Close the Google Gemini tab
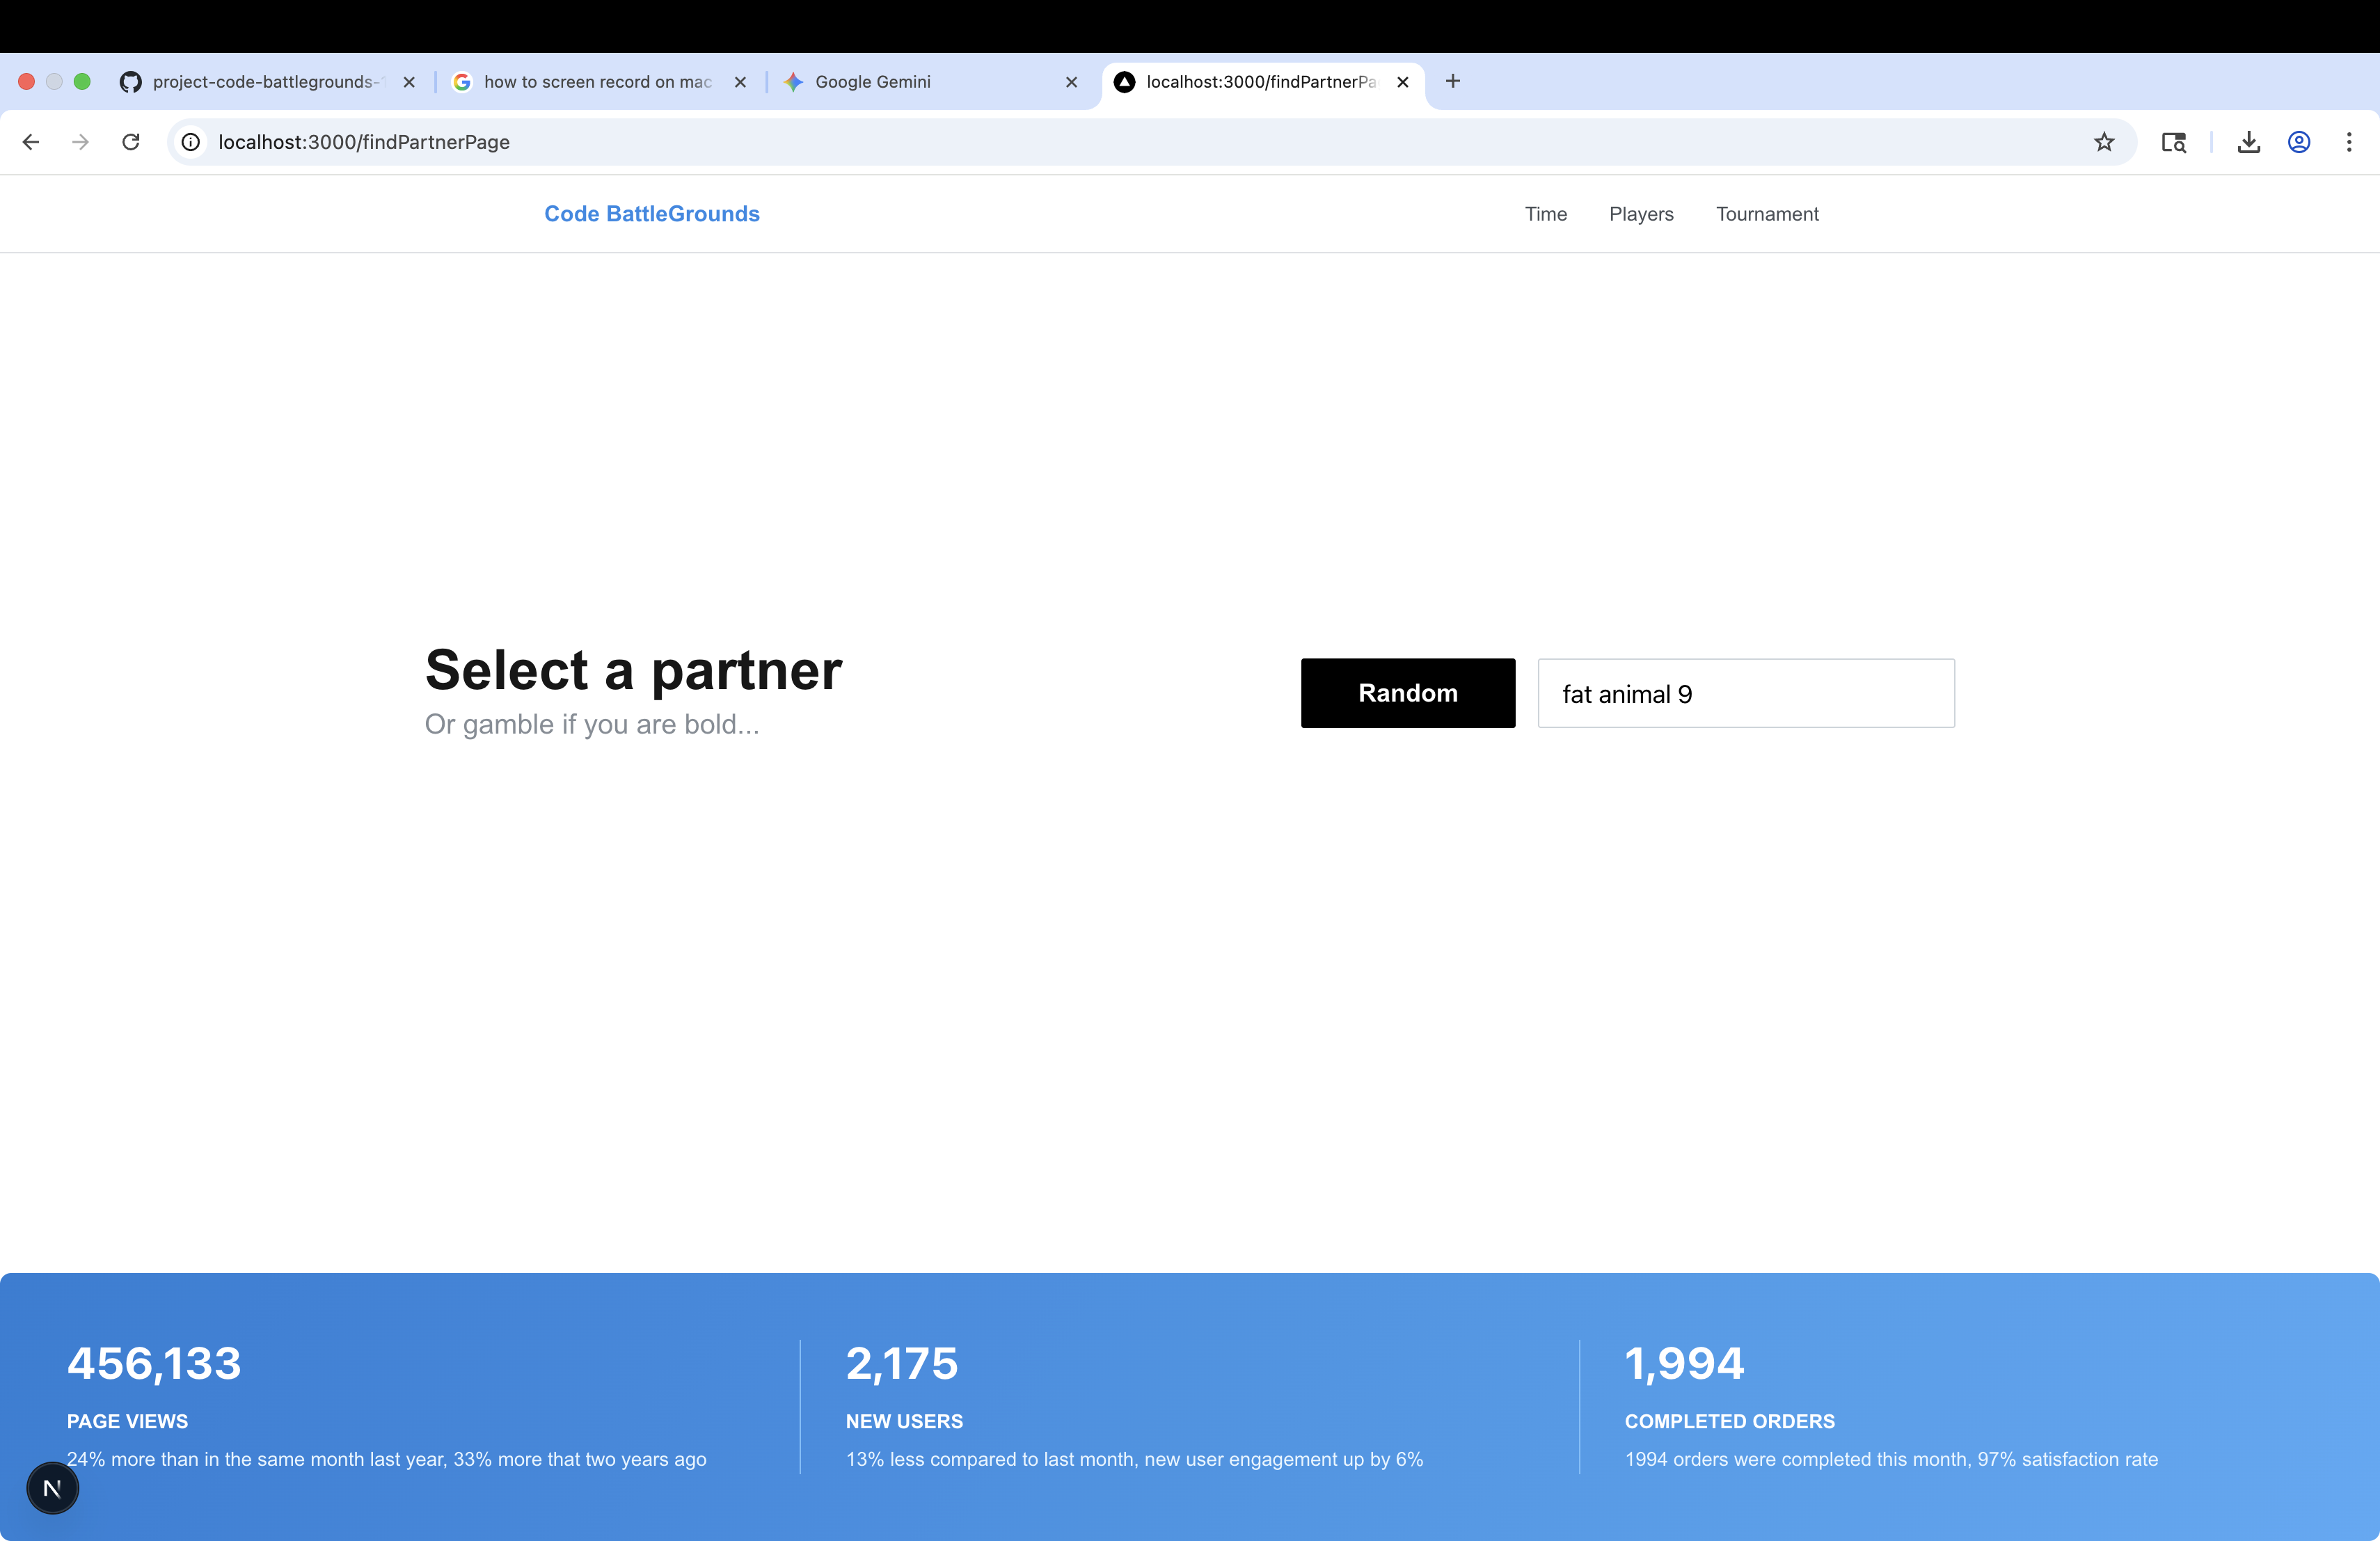The height and width of the screenshot is (1541, 2380). click(1071, 82)
